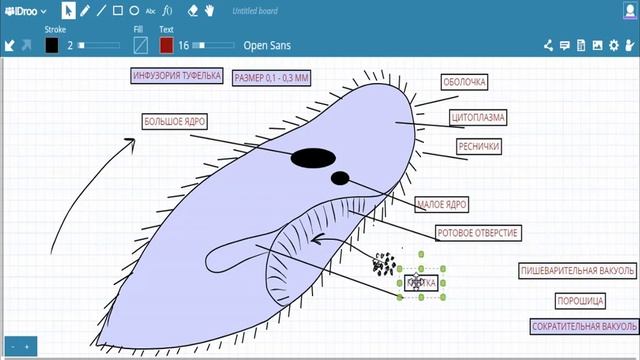Open the settings gear icon
The height and width of the screenshot is (360, 640).
point(614,45)
